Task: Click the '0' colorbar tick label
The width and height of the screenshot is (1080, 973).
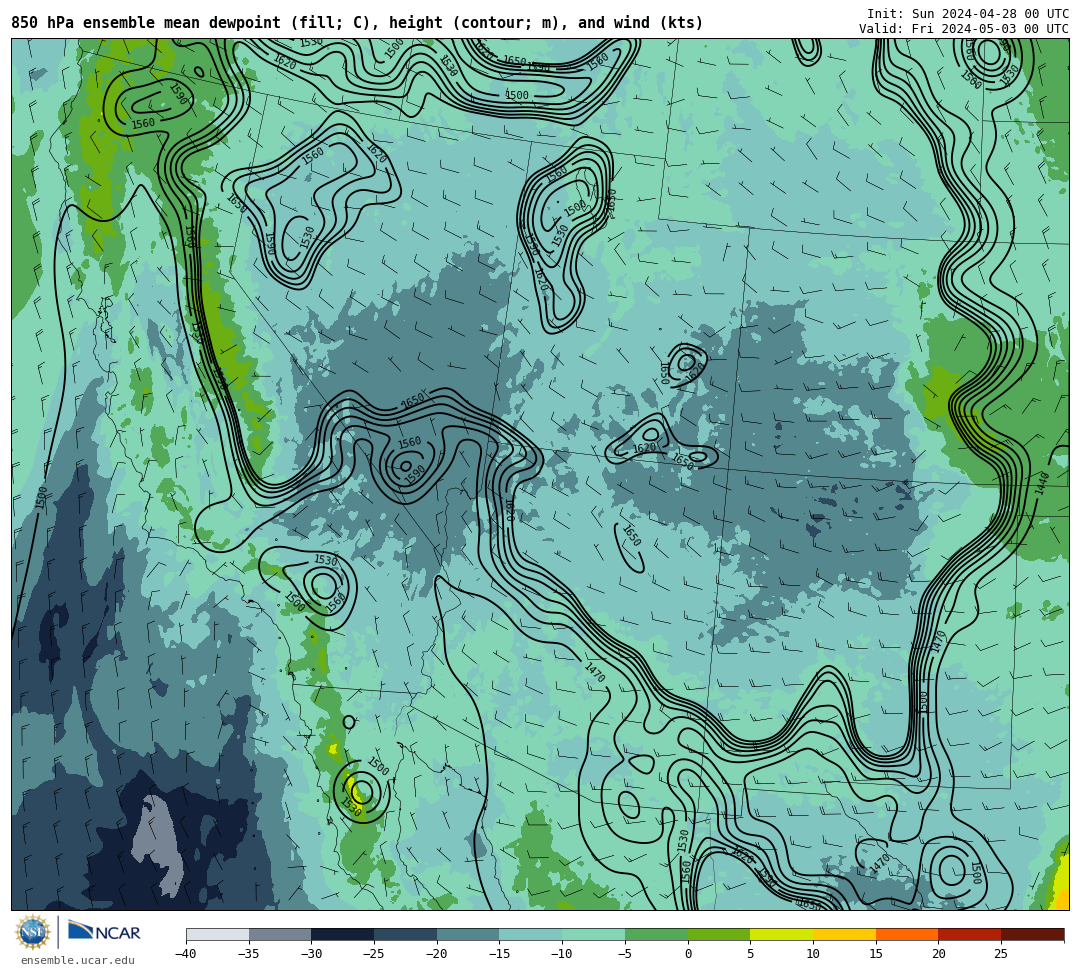Action: point(688,954)
